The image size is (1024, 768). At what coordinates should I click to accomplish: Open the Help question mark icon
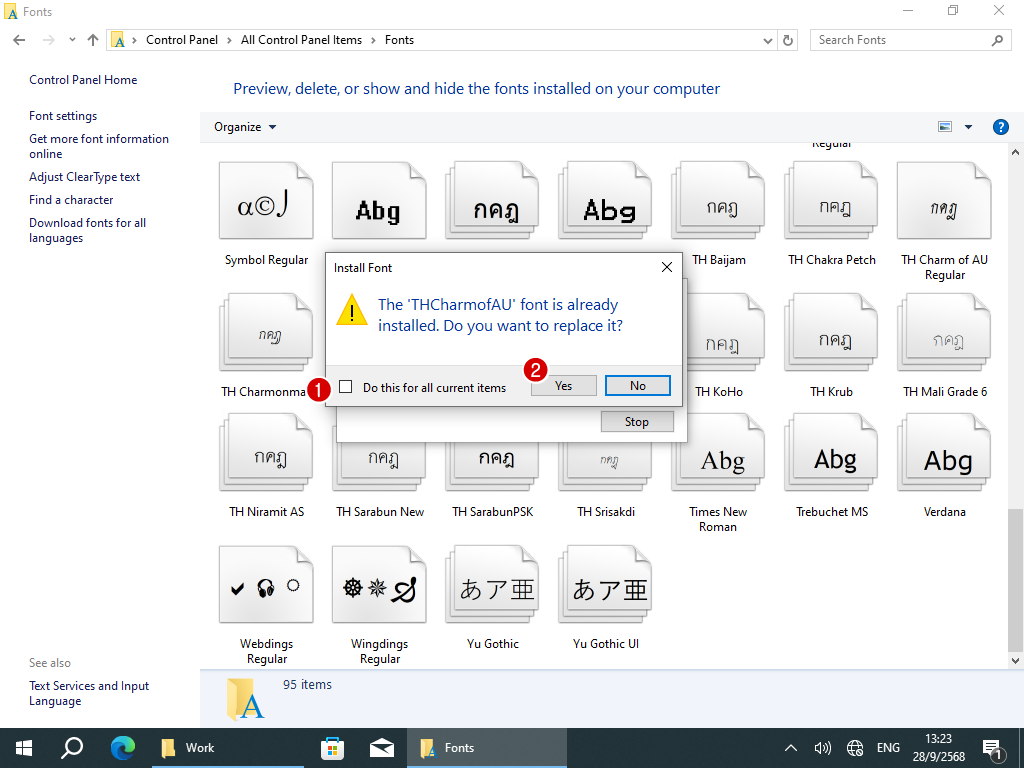click(x=1000, y=127)
